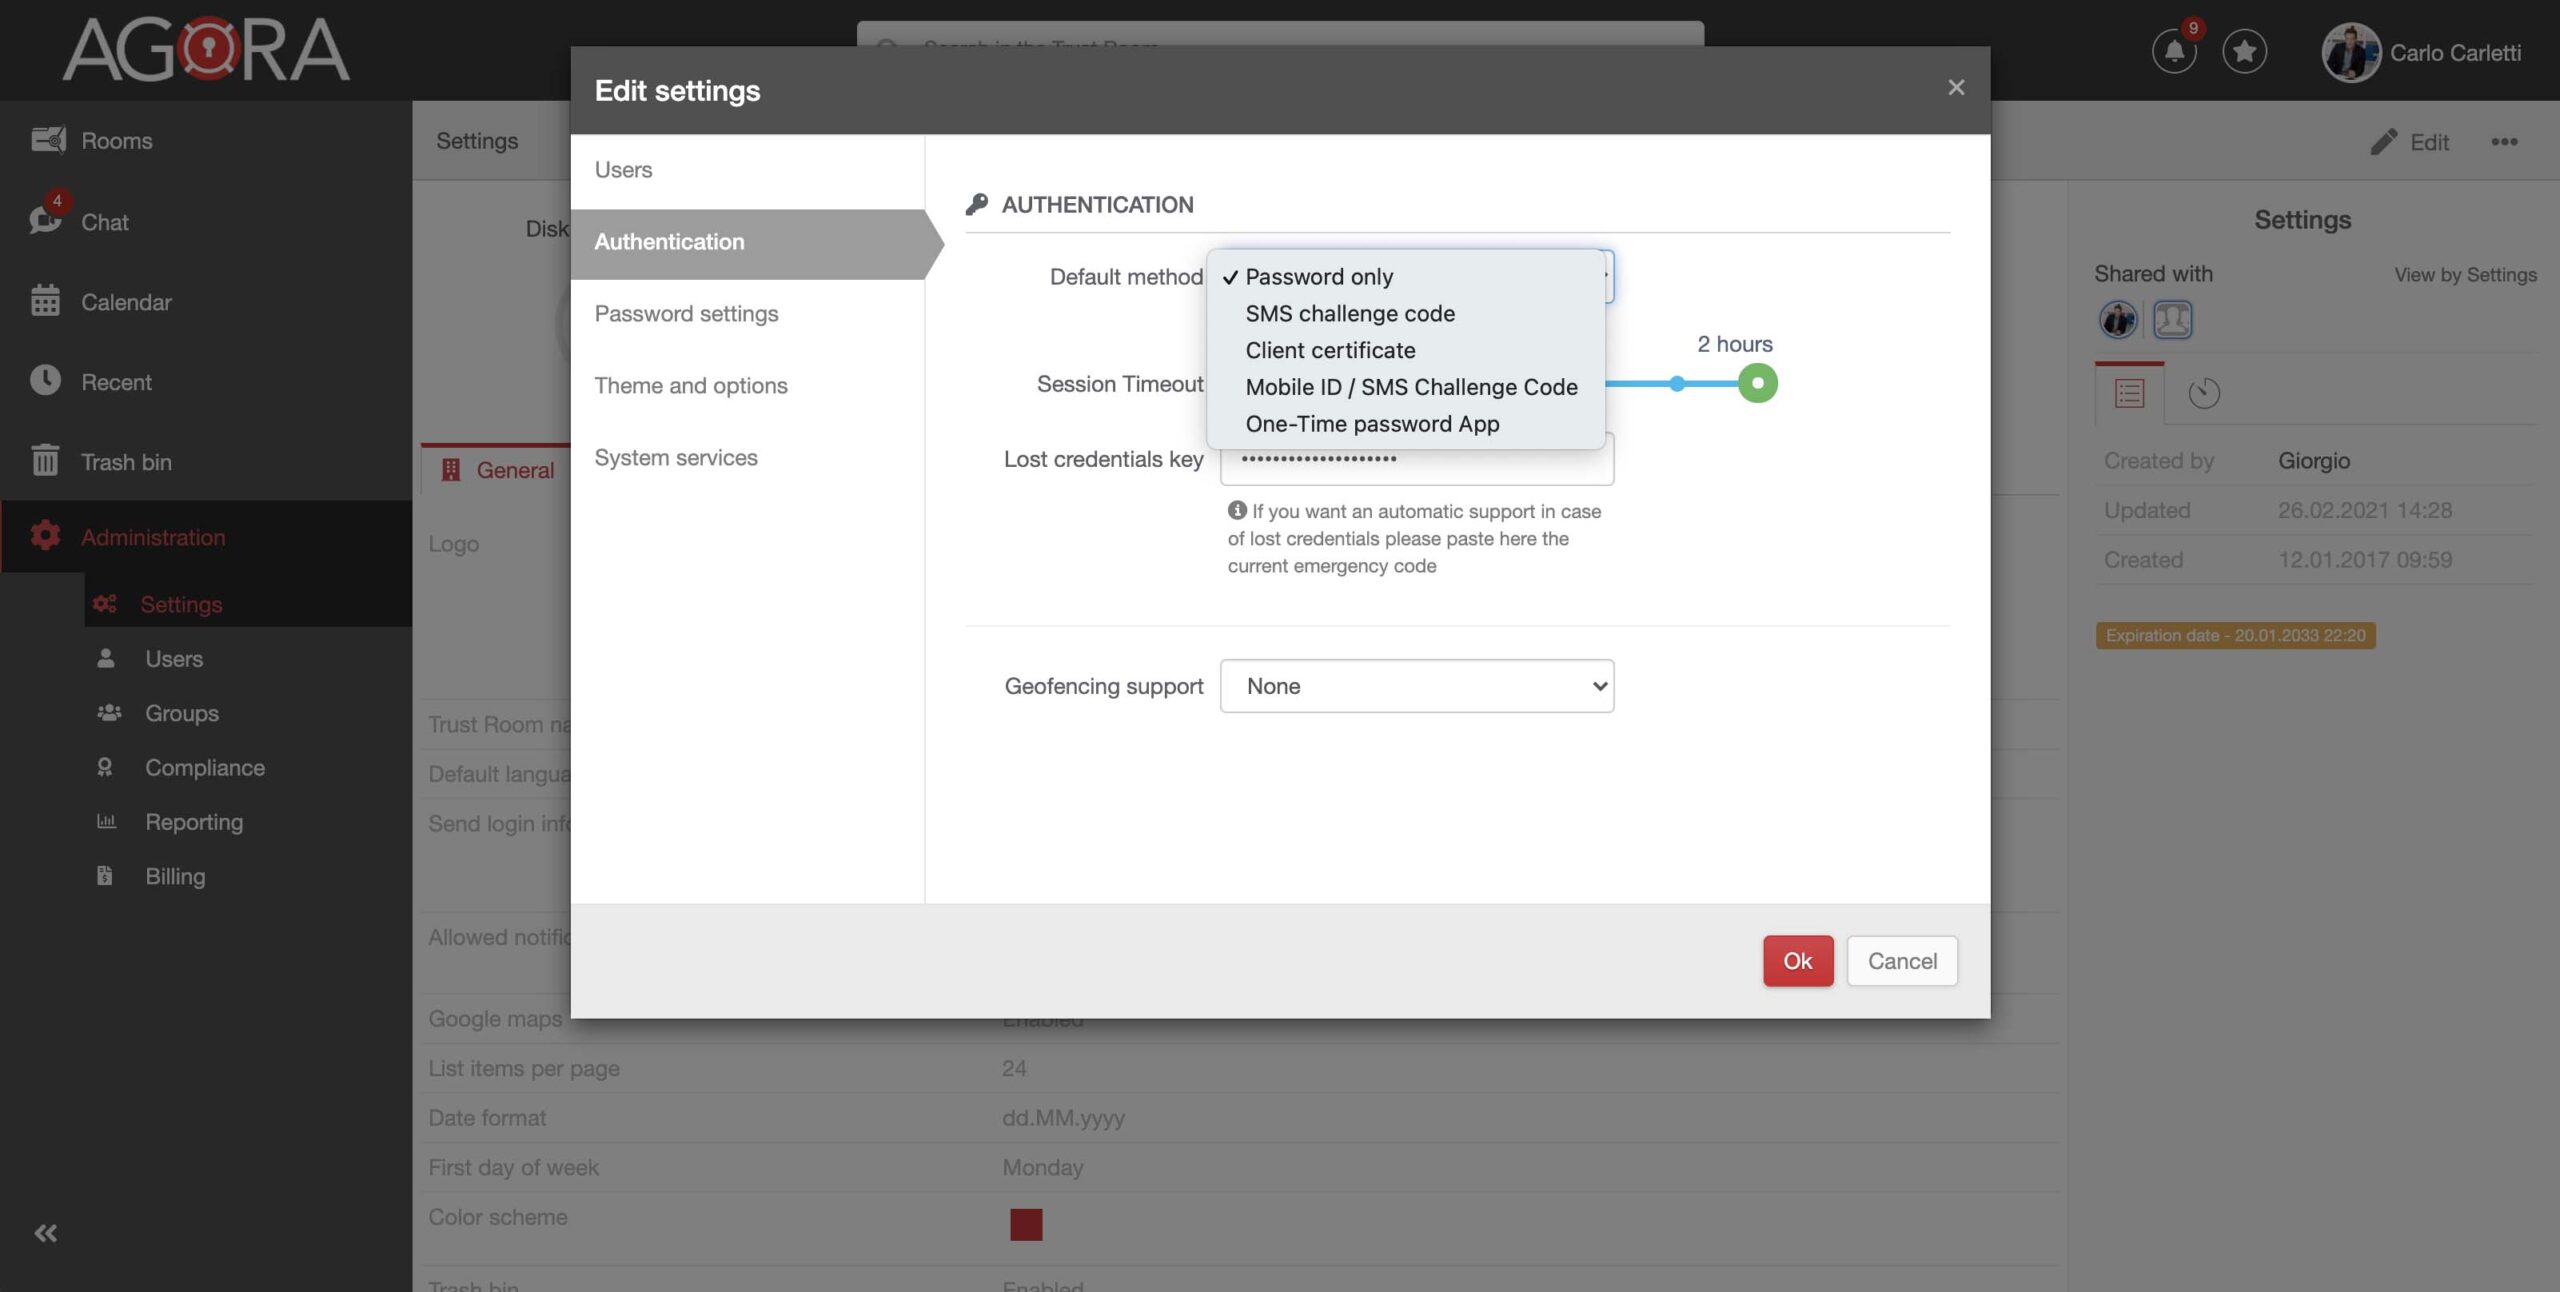Viewport: 2560px width, 1292px height.
Task: Switch to Password settings tab
Action: point(687,313)
